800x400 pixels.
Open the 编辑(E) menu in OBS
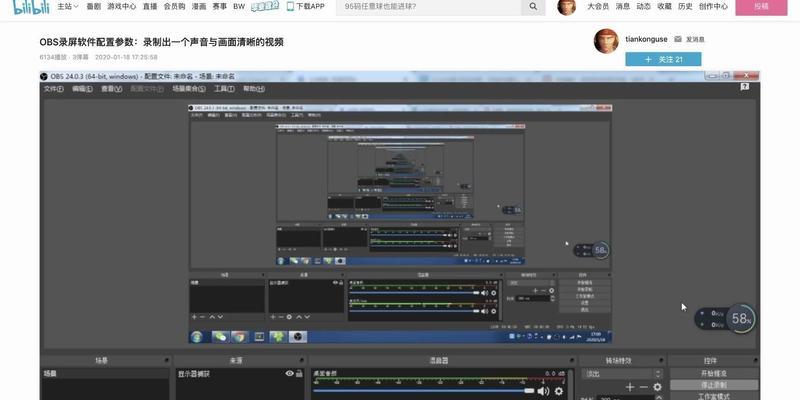pyautogui.click(x=82, y=89)
